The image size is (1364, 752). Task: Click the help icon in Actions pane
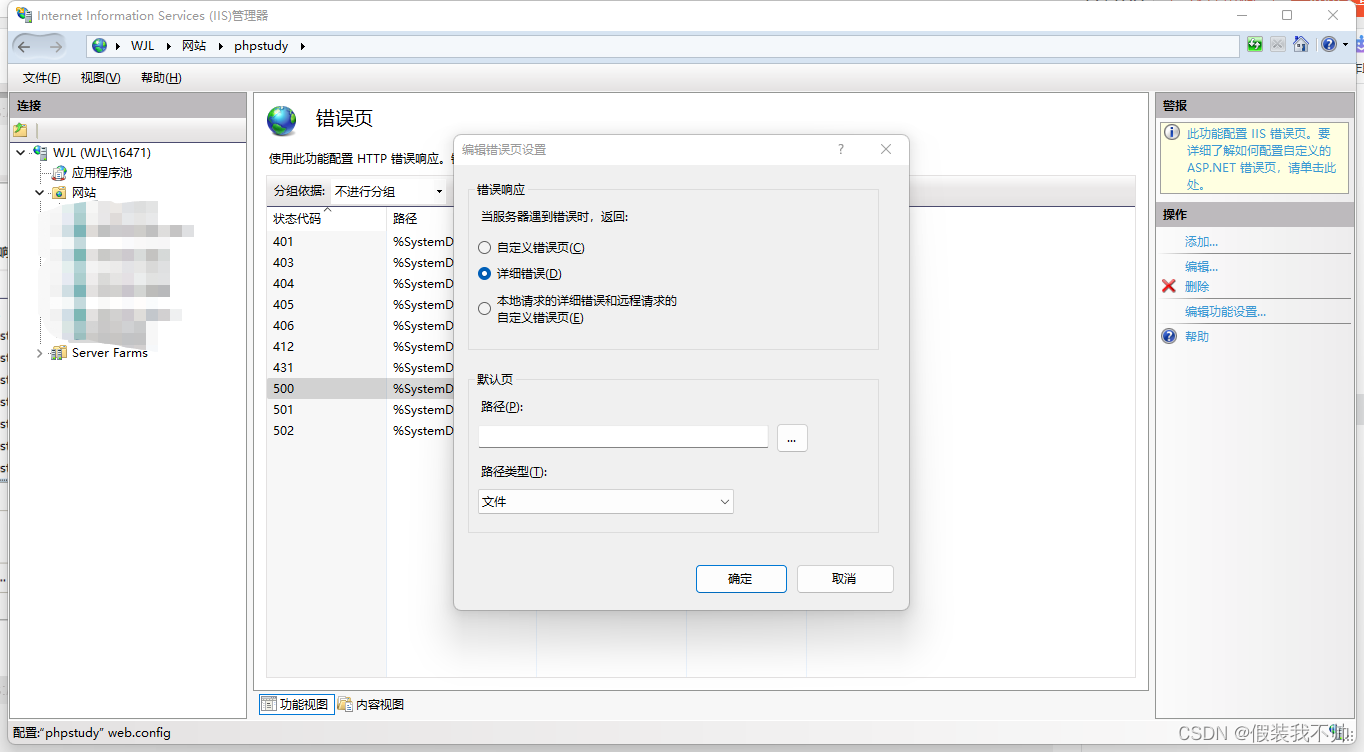(1169, 336)
